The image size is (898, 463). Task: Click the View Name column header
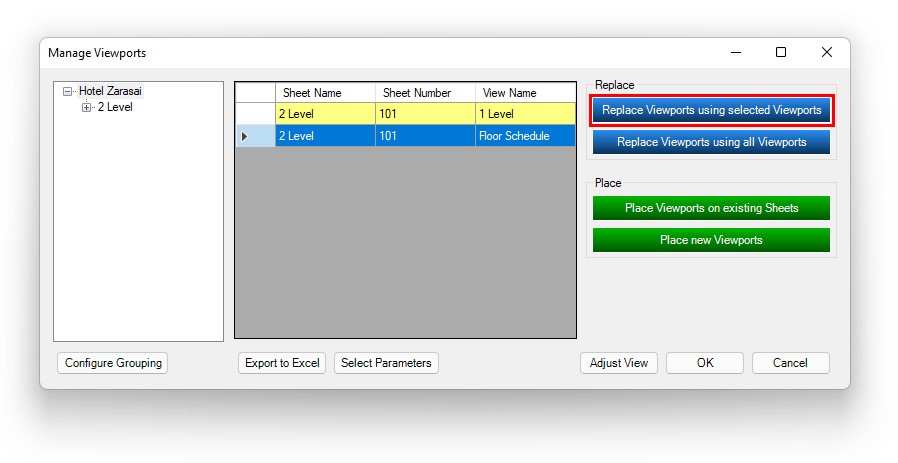(525, 93)
